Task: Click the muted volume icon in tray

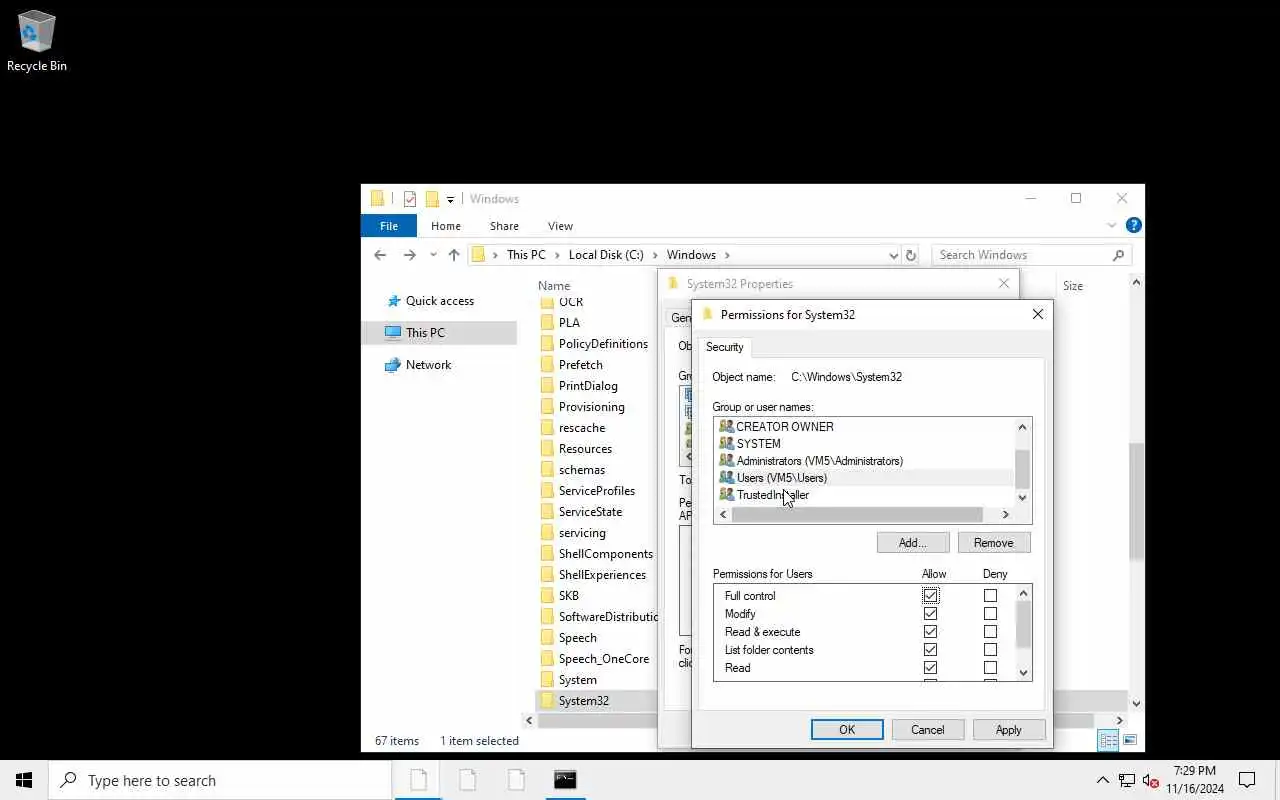Action: coord(1150,781)
